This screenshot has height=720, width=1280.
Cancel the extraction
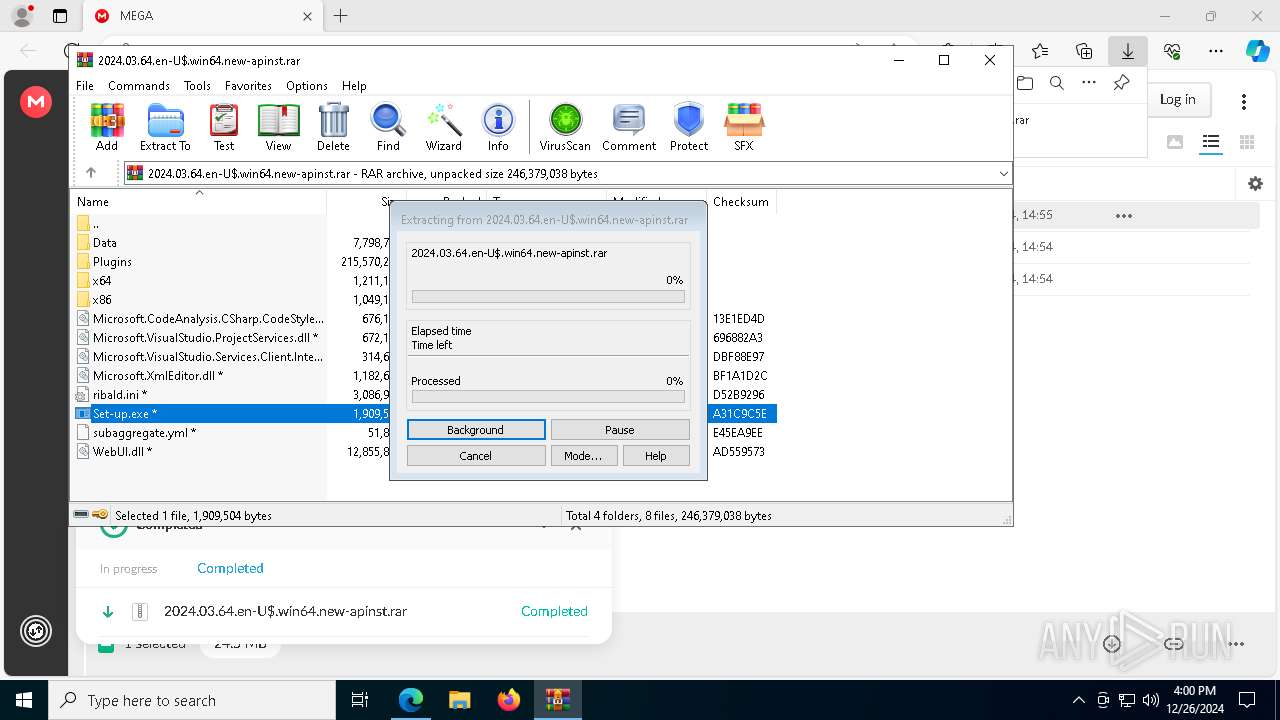coord(476,456)
